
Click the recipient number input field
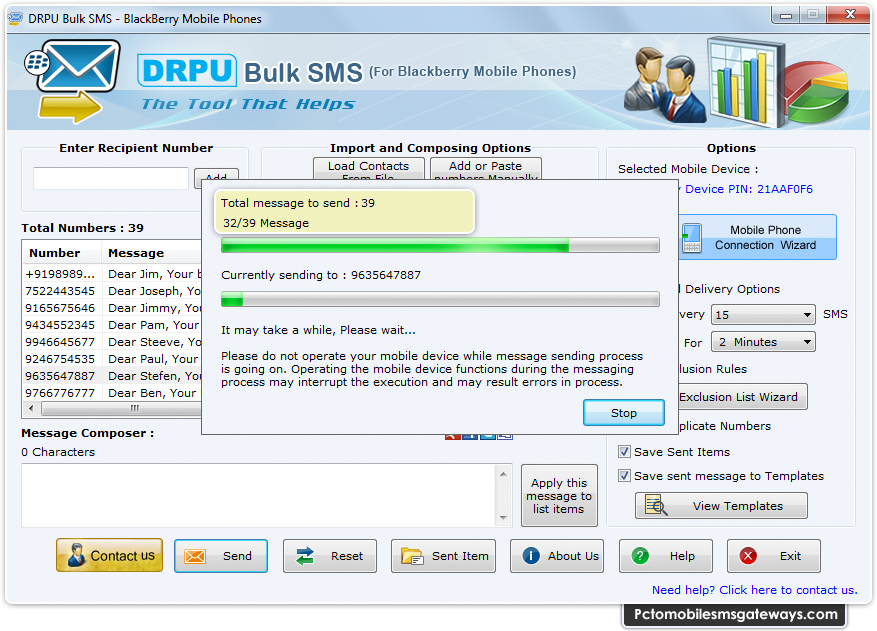[111, 178]
